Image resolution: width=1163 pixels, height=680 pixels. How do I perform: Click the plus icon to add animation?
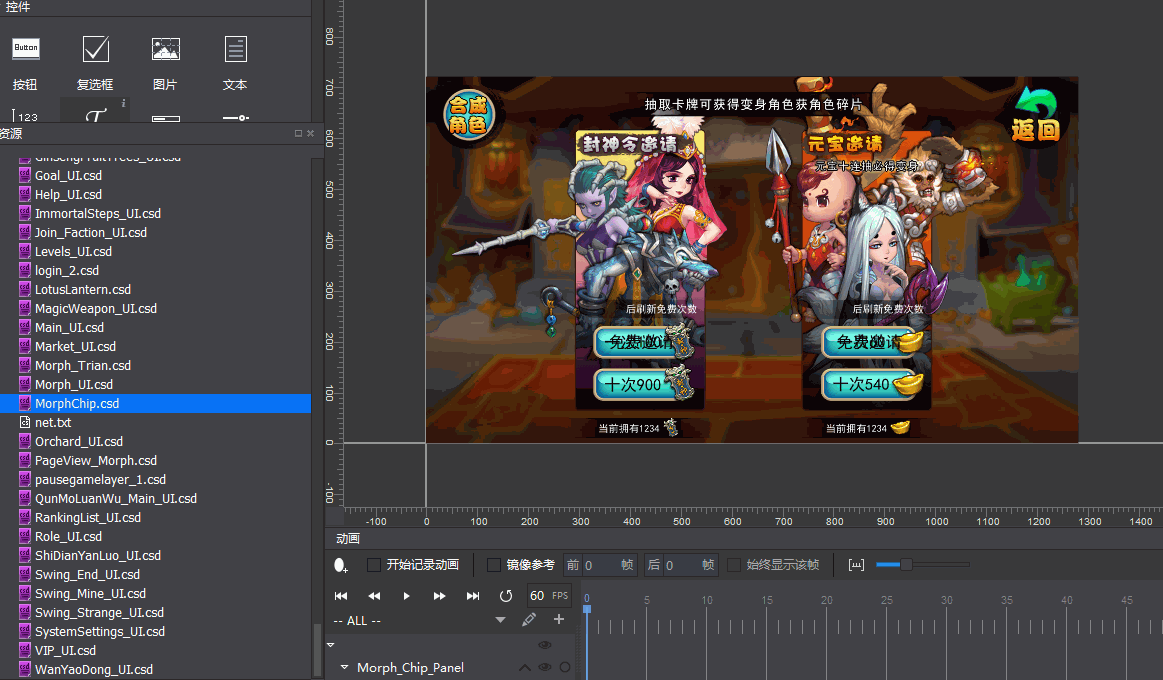point(559,620)
